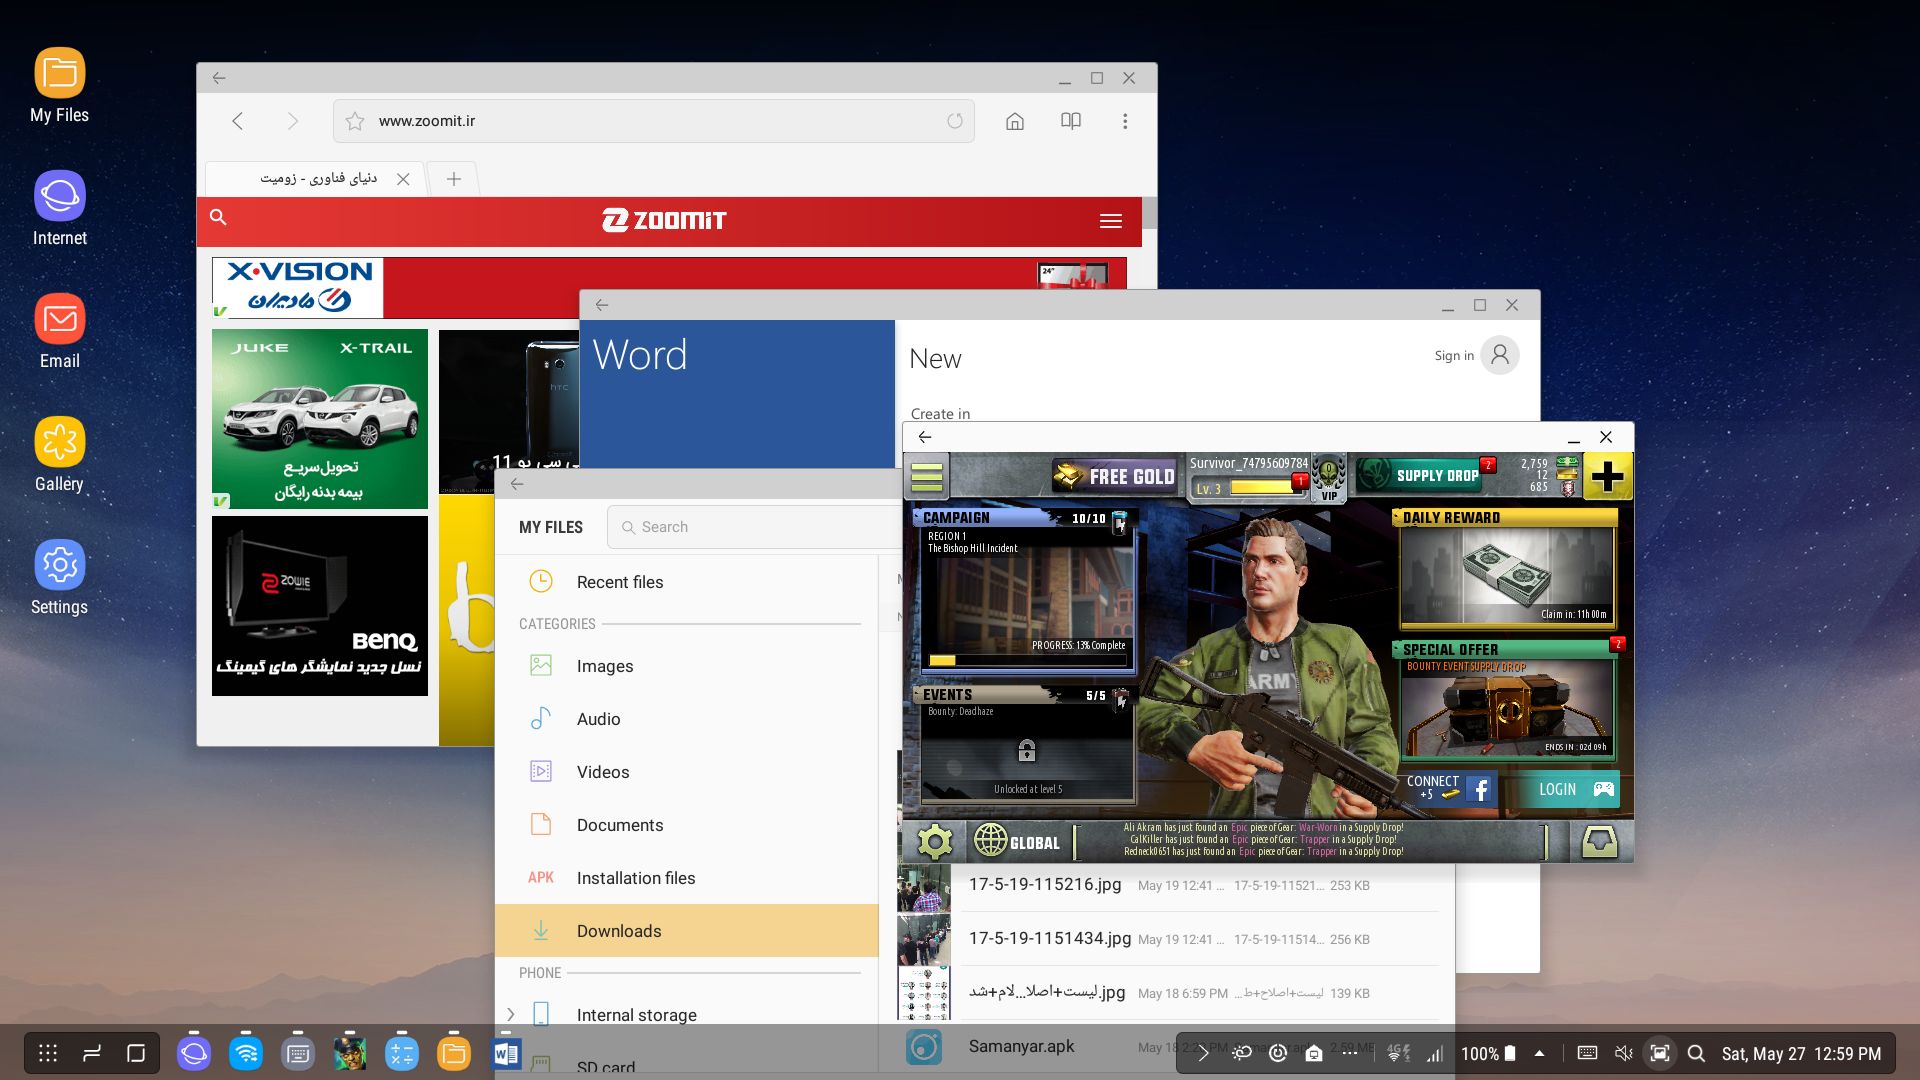Open Internal storage
The height and width of the screenshot is (1080, 1920).
coord(636,1015)
